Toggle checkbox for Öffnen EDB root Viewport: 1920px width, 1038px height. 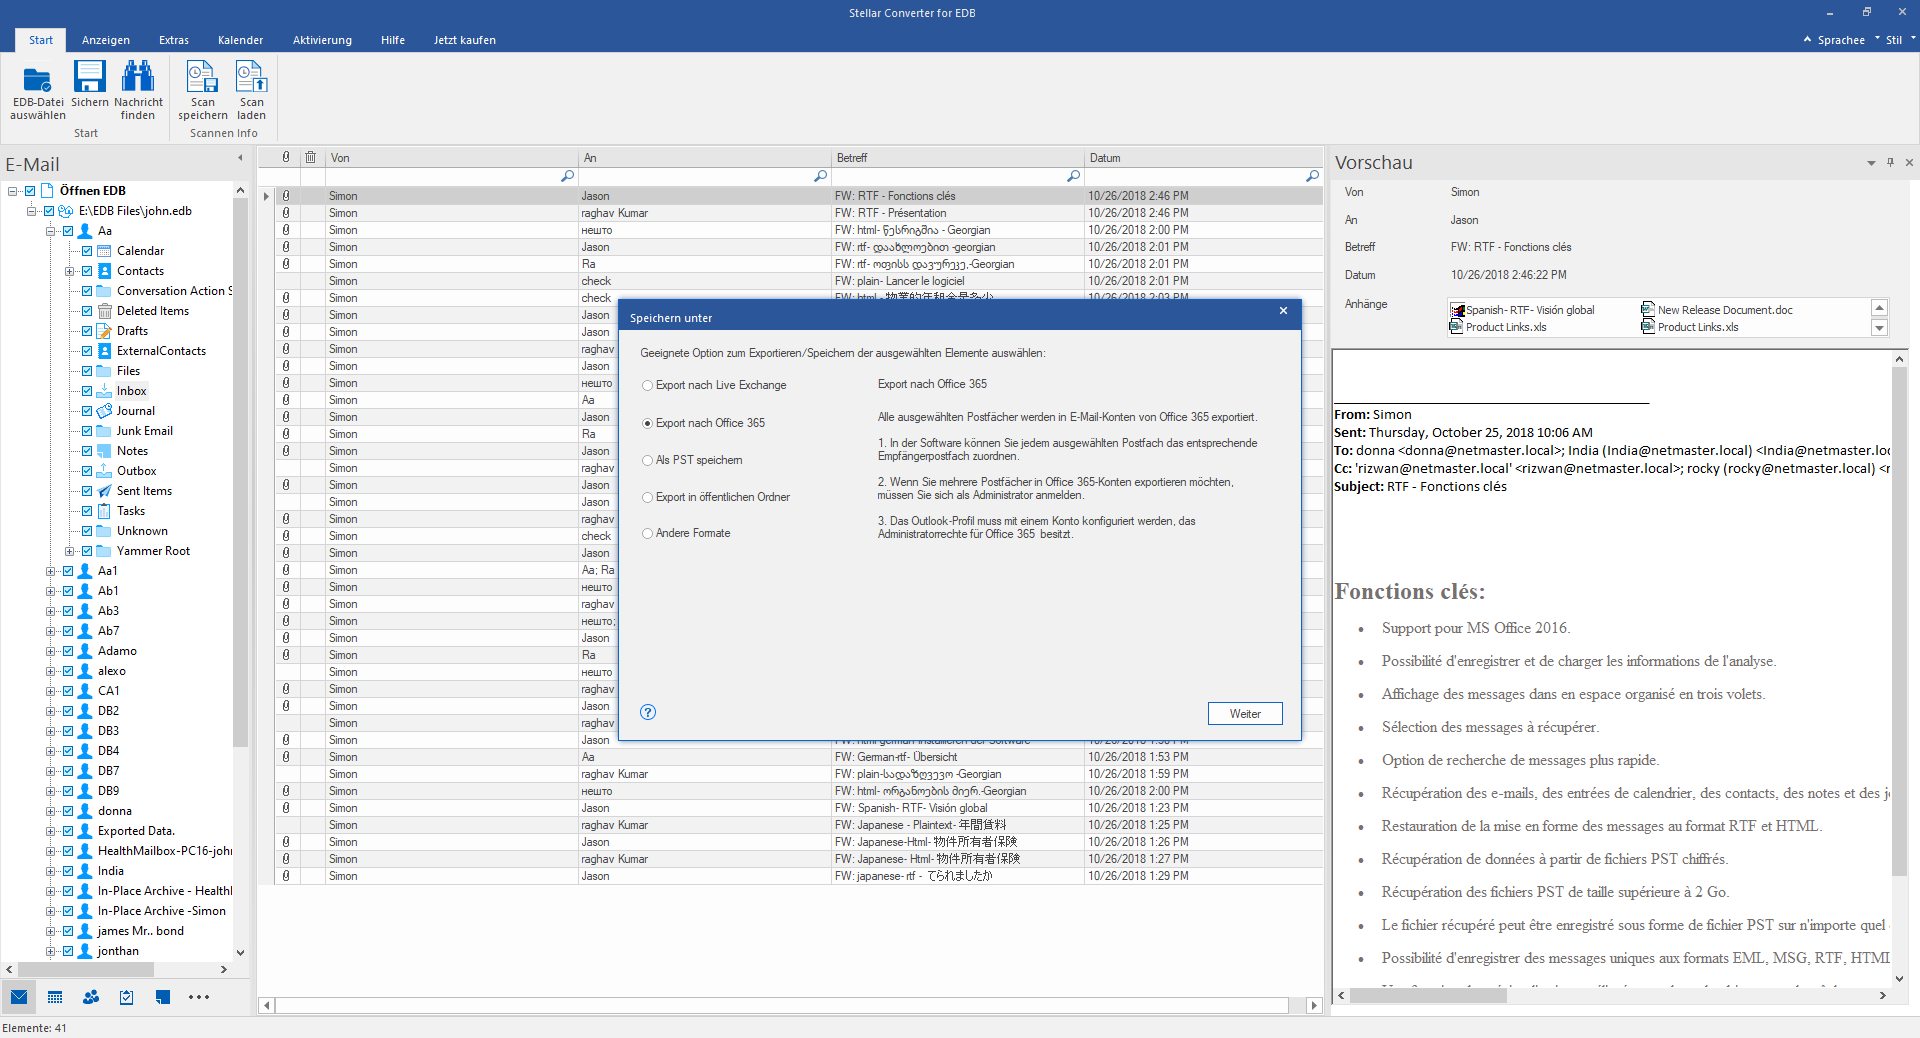point(30,191)
